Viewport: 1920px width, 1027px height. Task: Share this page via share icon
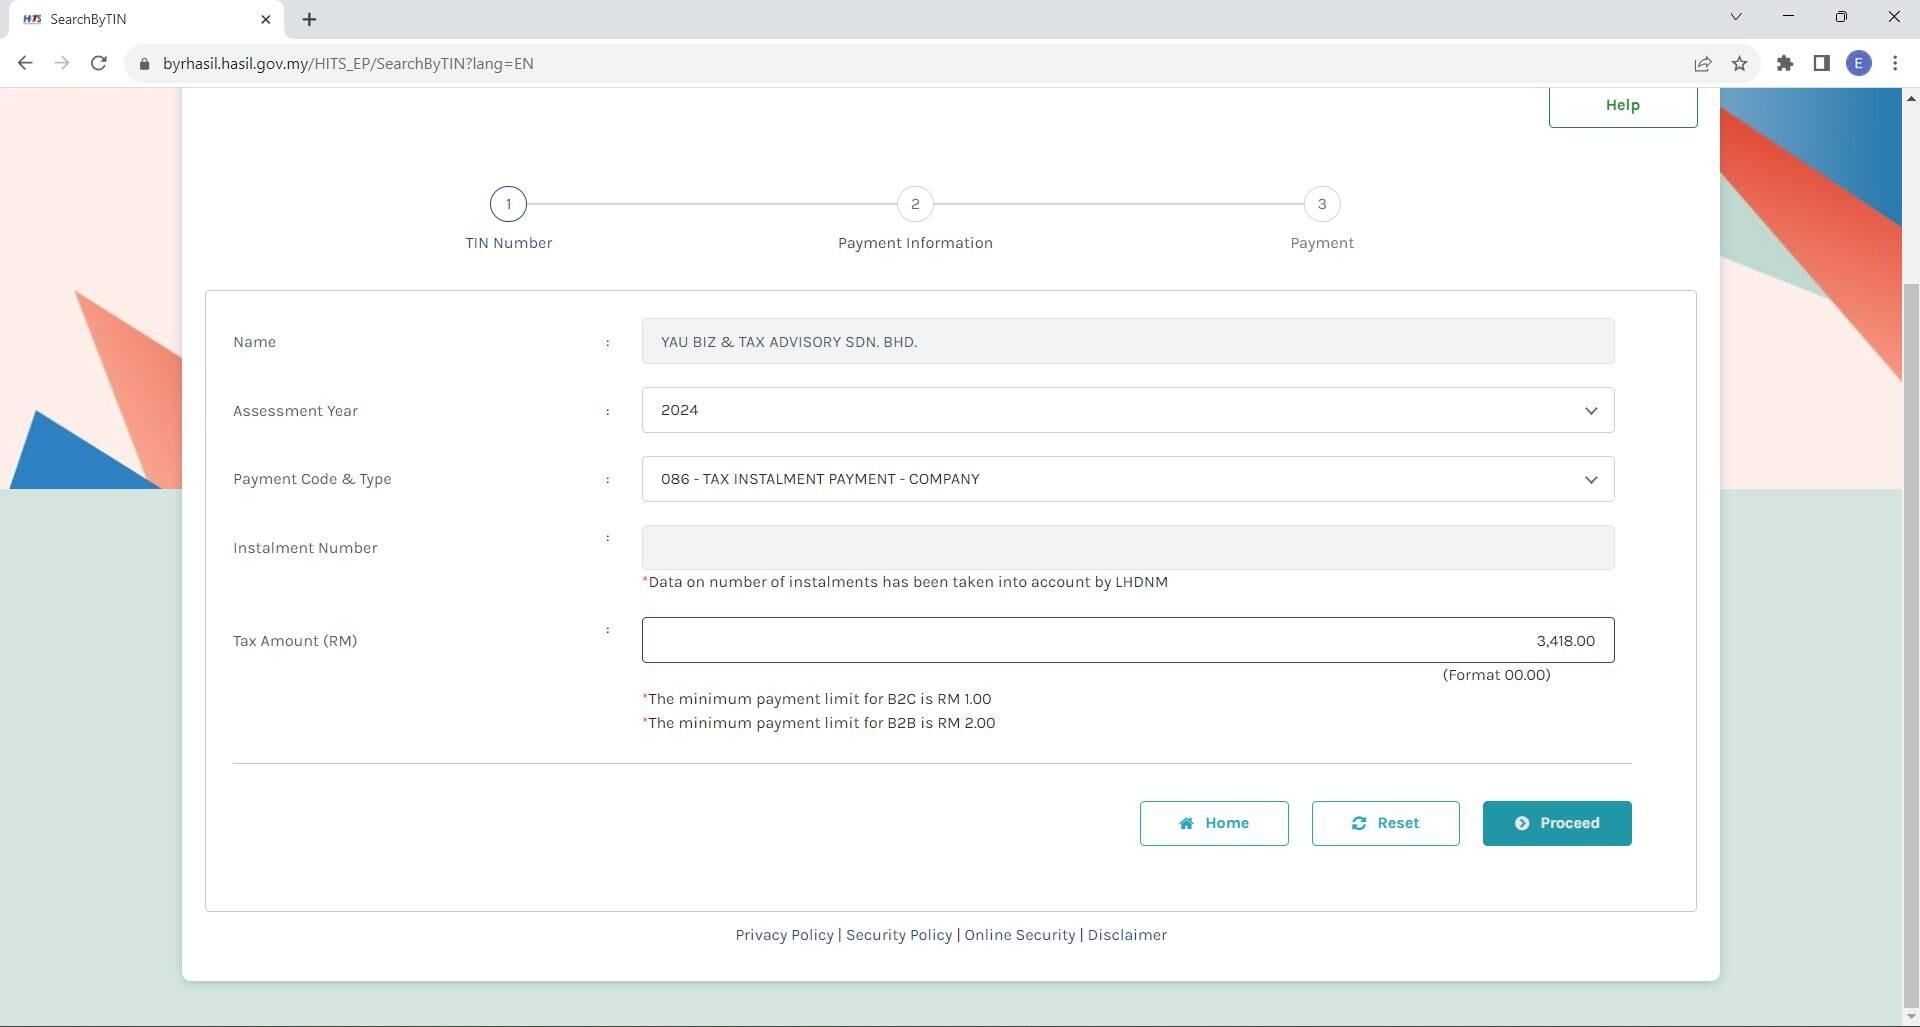[x=1702, y=63]
